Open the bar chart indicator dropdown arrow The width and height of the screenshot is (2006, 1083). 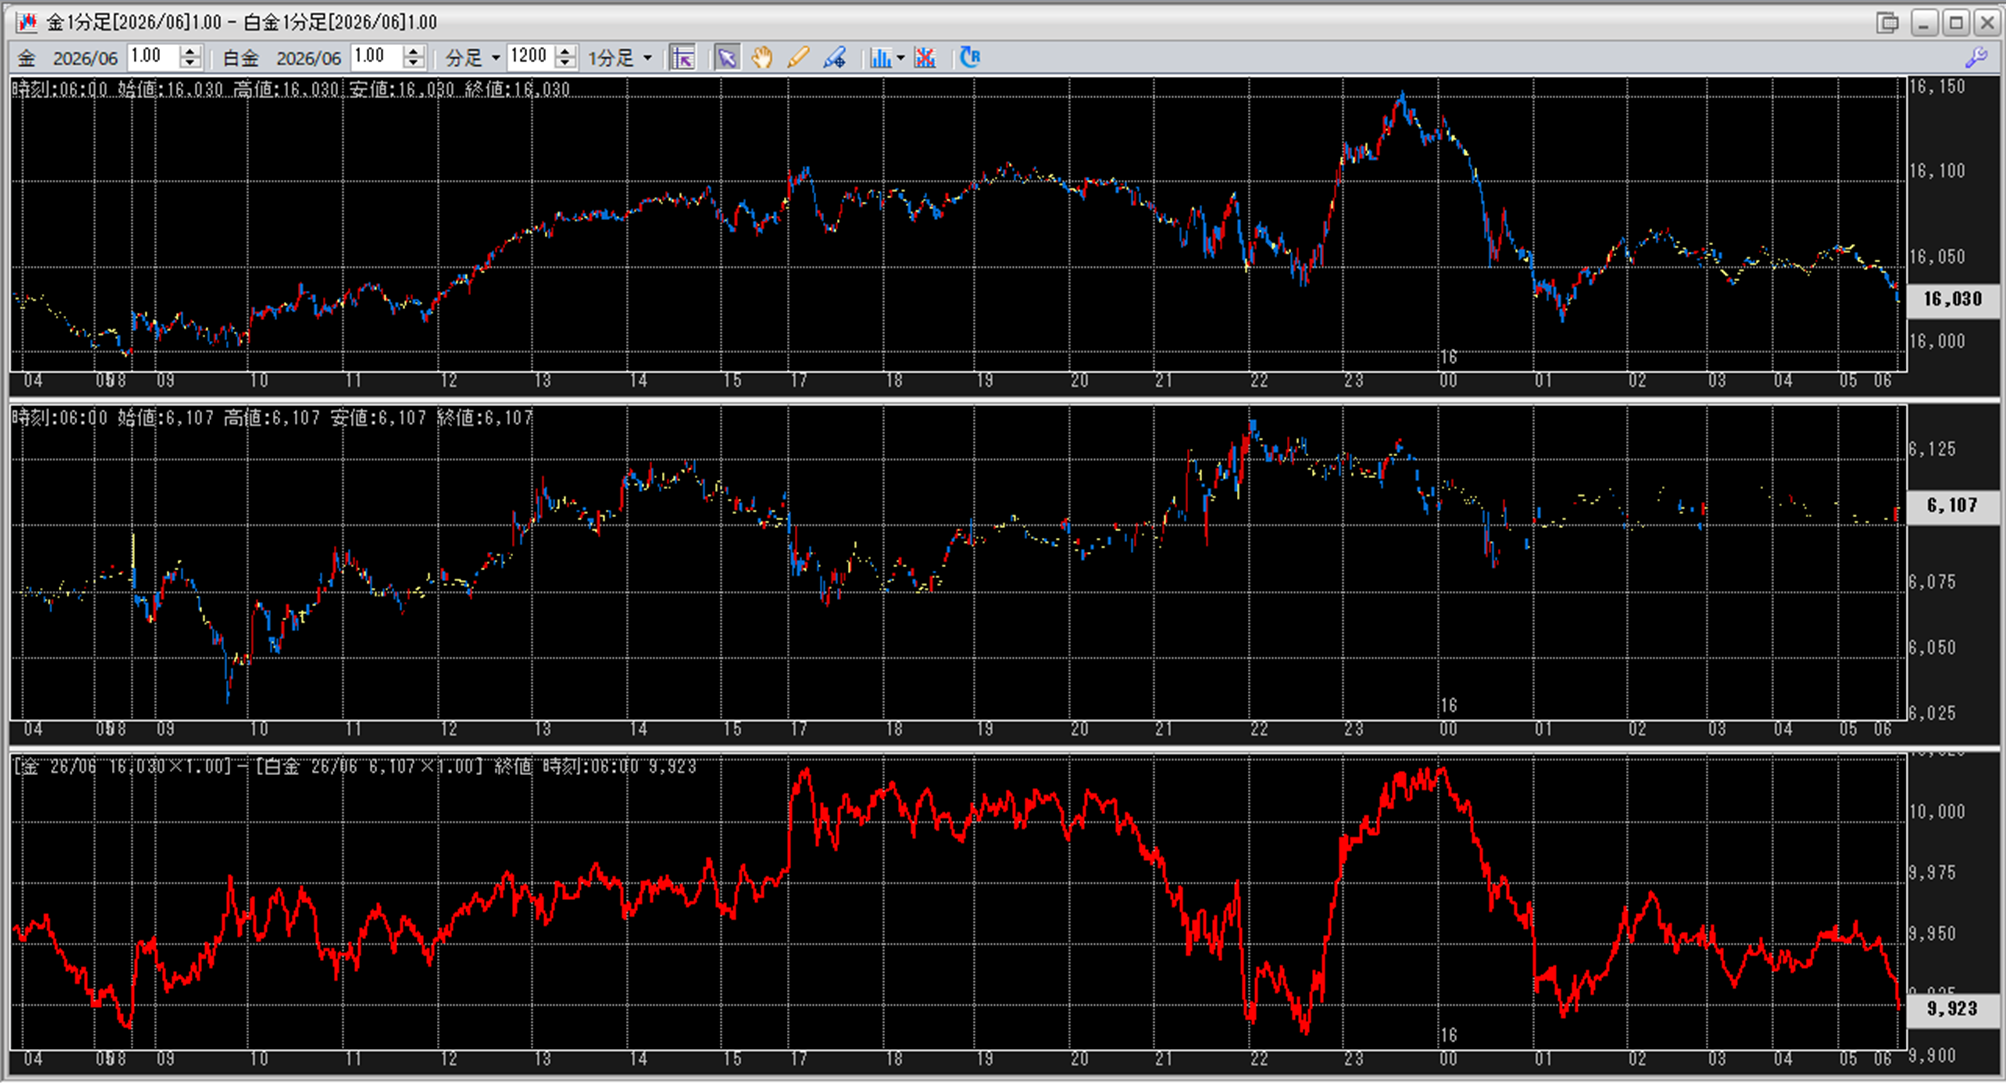coord(900,58)
